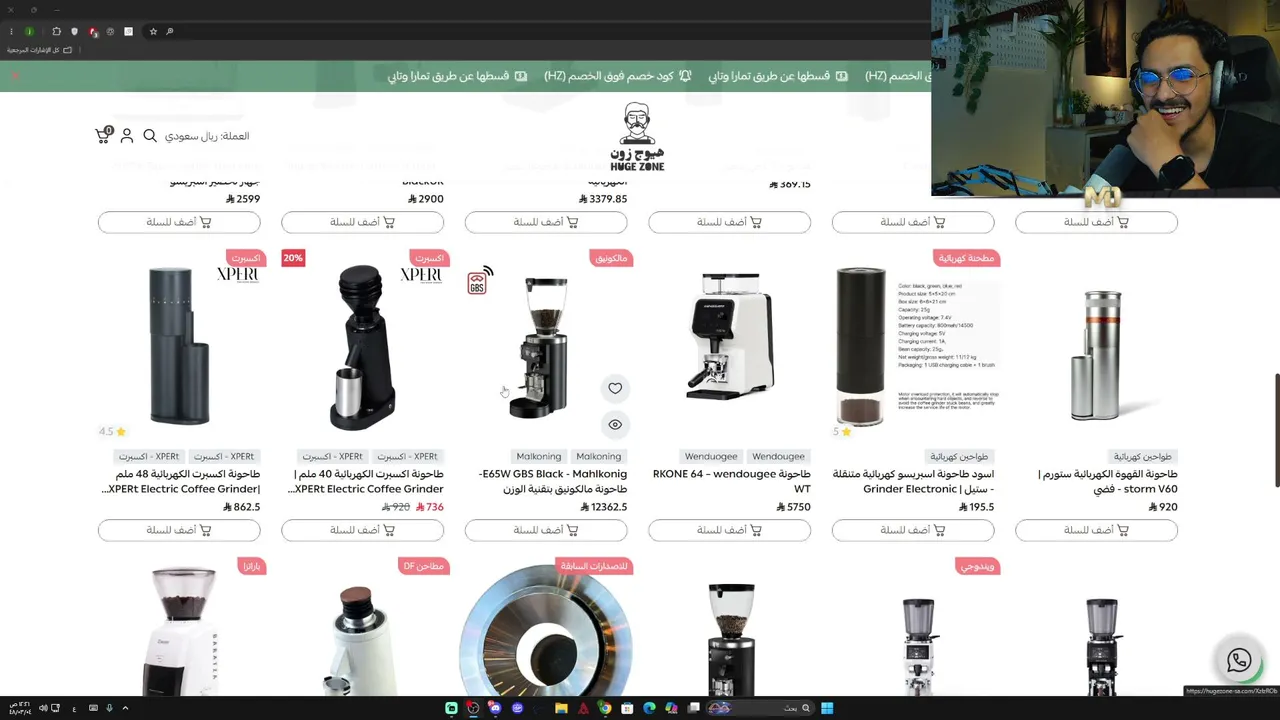Image resolution: width=1280 pixels, height=720 pixels.
Task: Open the RKONE 64 wendougee title link
Action: pos(732,481)
